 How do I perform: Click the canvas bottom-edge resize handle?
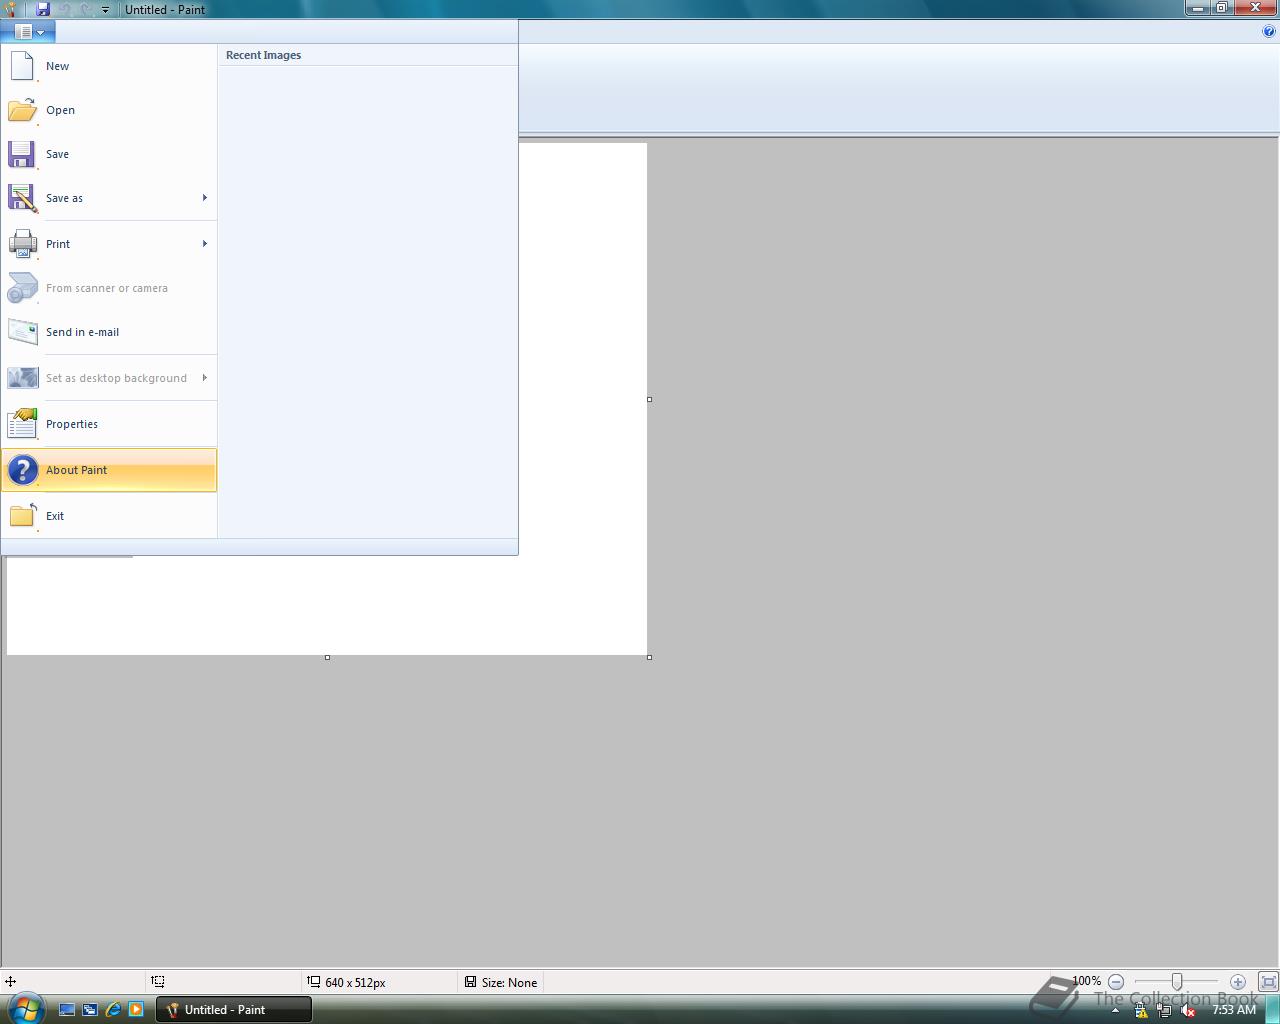tap(327, 657)
